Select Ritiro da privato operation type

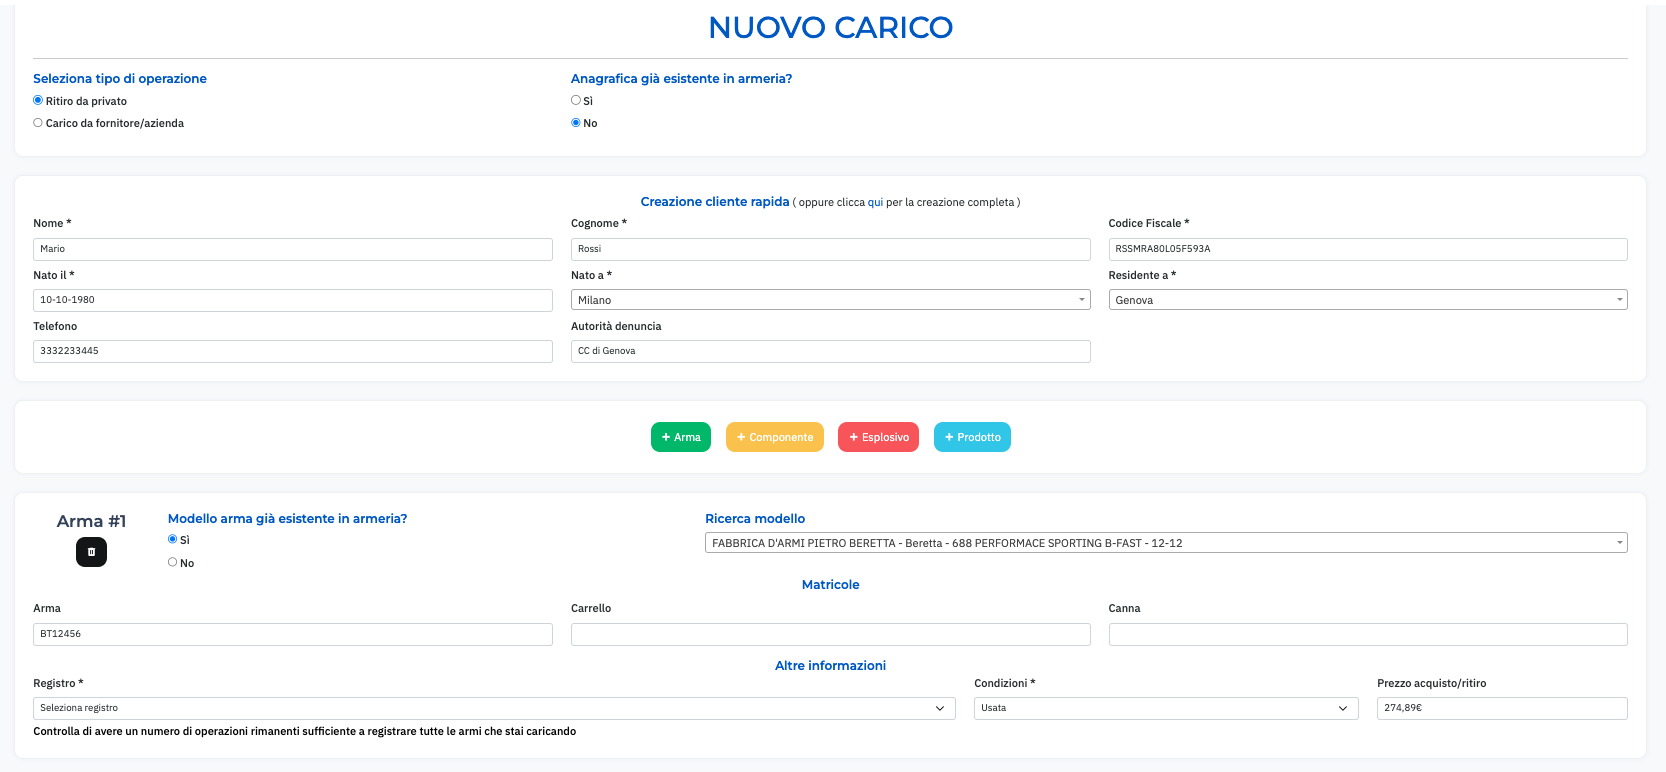click(x=38, y=101)
